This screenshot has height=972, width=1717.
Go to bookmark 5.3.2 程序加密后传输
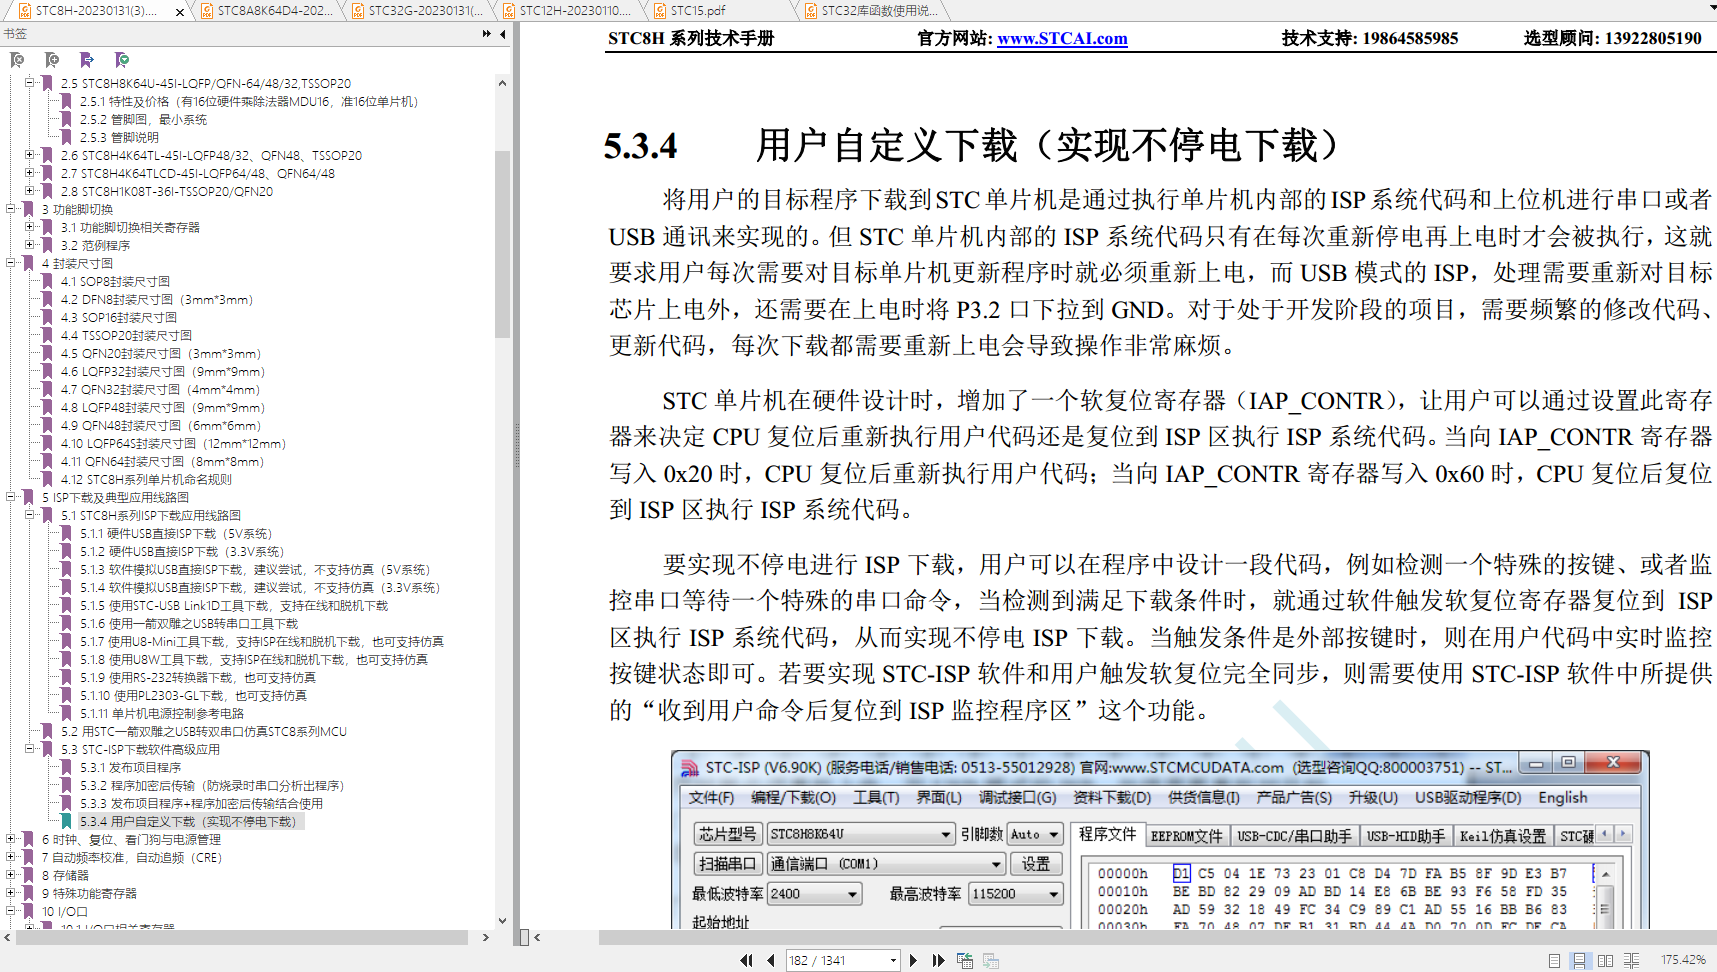(212, 786)
